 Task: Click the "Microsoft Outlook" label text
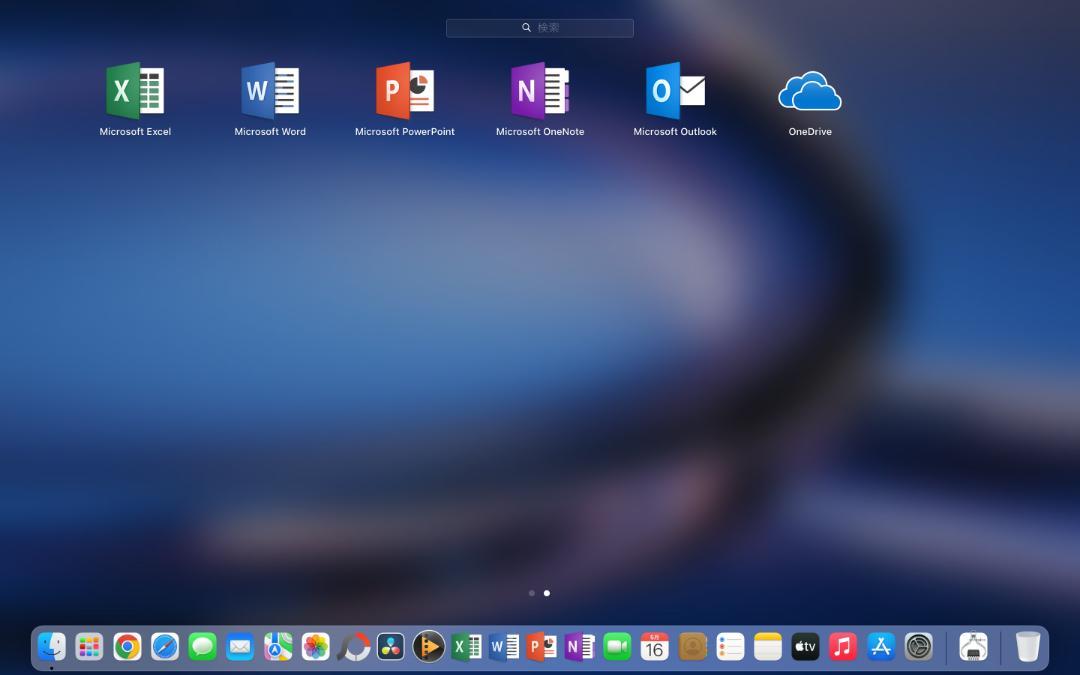(x=675, y=132)
